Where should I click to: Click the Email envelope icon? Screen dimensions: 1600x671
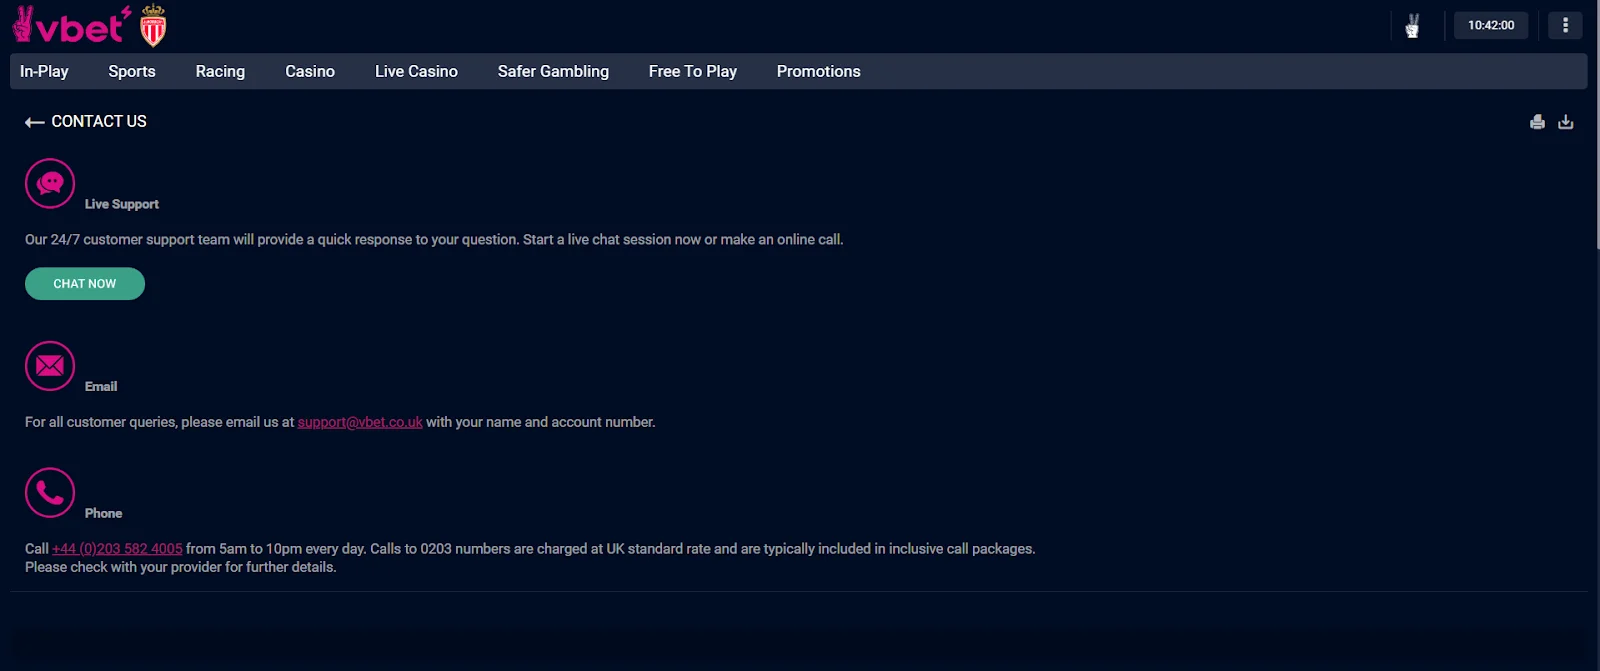coord(50,366)
